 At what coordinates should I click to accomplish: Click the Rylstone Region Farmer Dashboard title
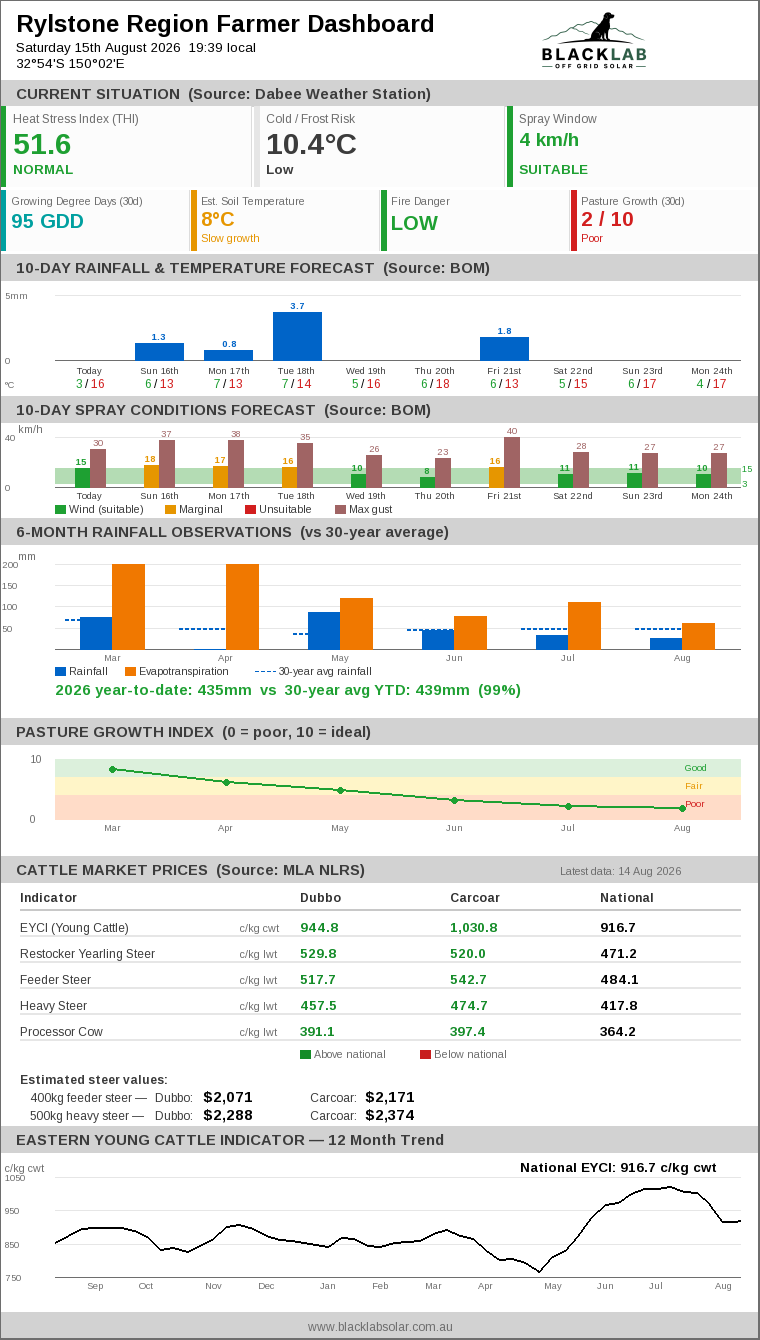pyautogui.click(x=225, y=24)
